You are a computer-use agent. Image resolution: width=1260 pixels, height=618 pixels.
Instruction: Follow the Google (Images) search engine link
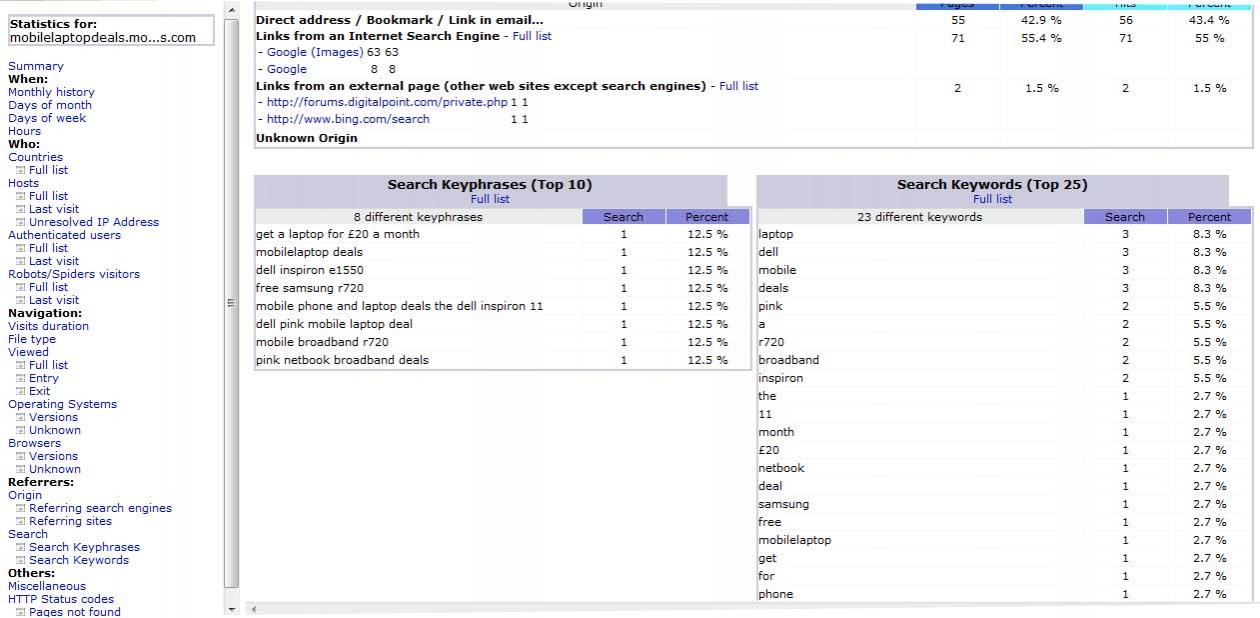pos(315,52)
